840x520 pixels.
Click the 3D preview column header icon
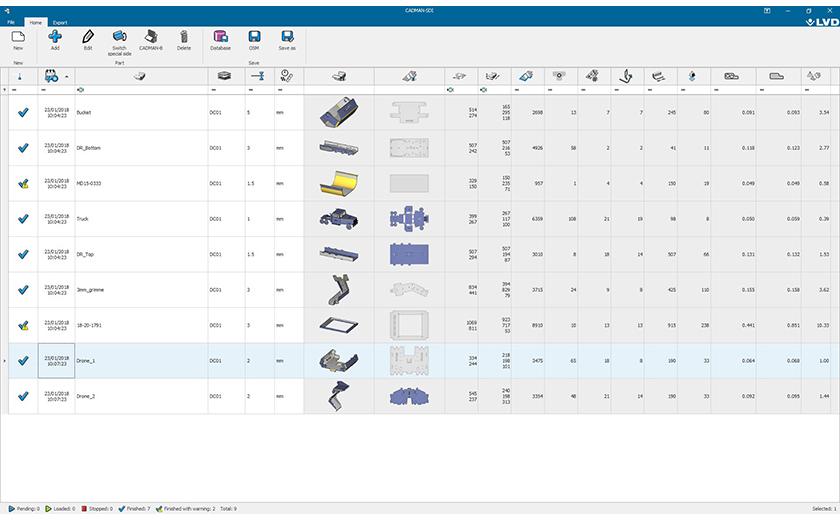(339, 77)
